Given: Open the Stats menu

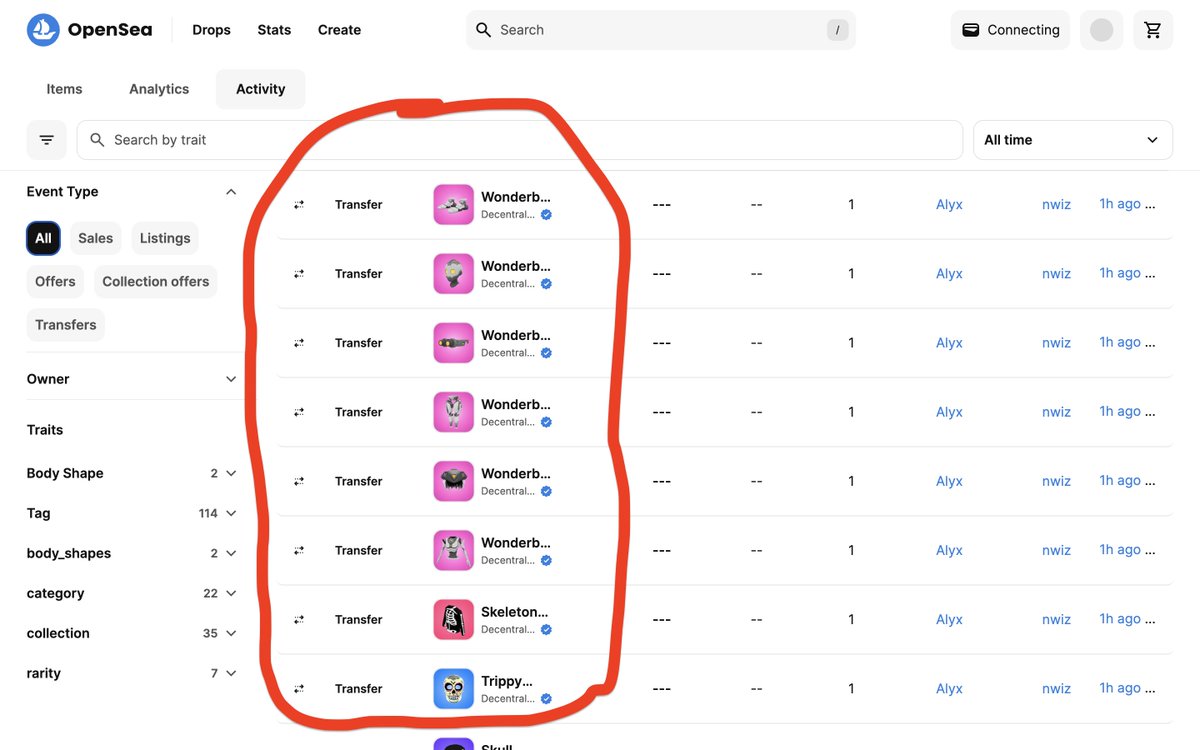Looking at the screenshot, I should (x=274, y=30).
